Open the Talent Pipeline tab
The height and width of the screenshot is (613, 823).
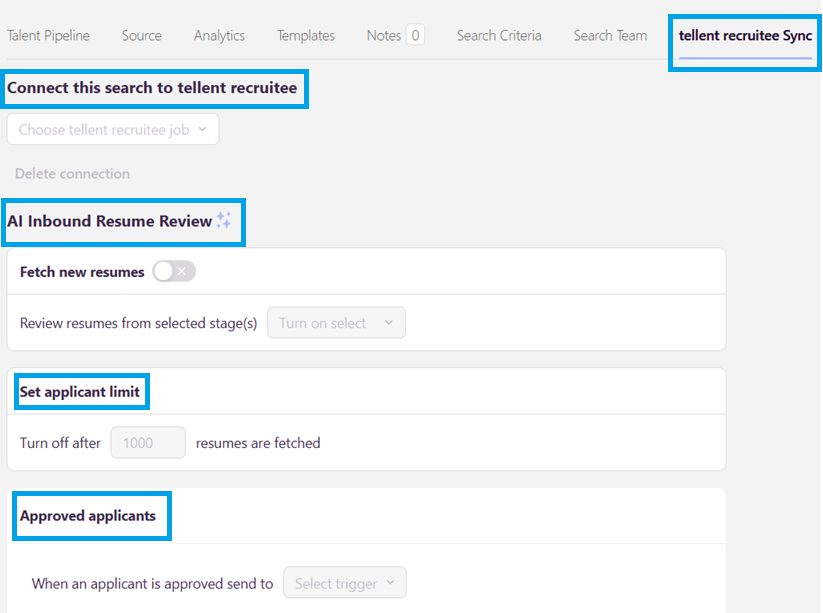48,36
